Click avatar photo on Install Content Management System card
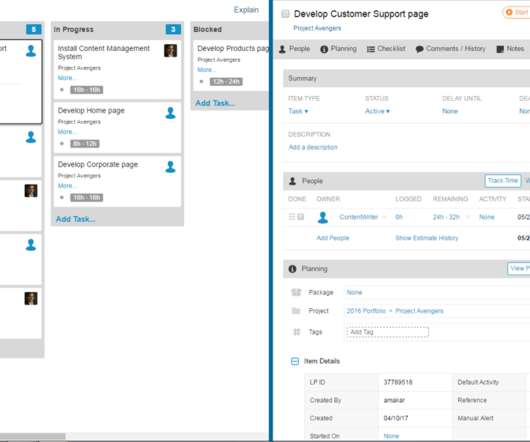530x442 pixels. pos(170,51)
